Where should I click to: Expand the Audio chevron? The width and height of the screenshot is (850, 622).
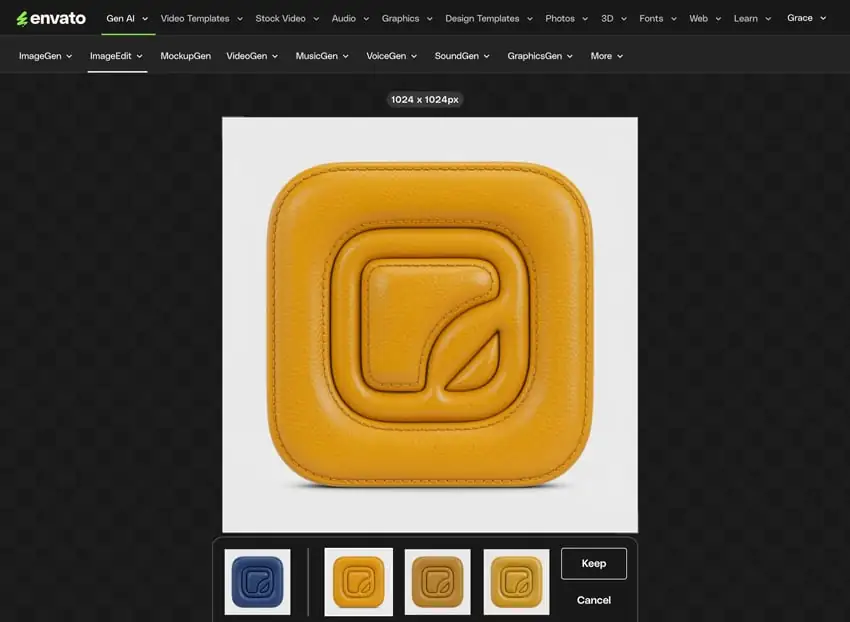[x=366, y=19]
